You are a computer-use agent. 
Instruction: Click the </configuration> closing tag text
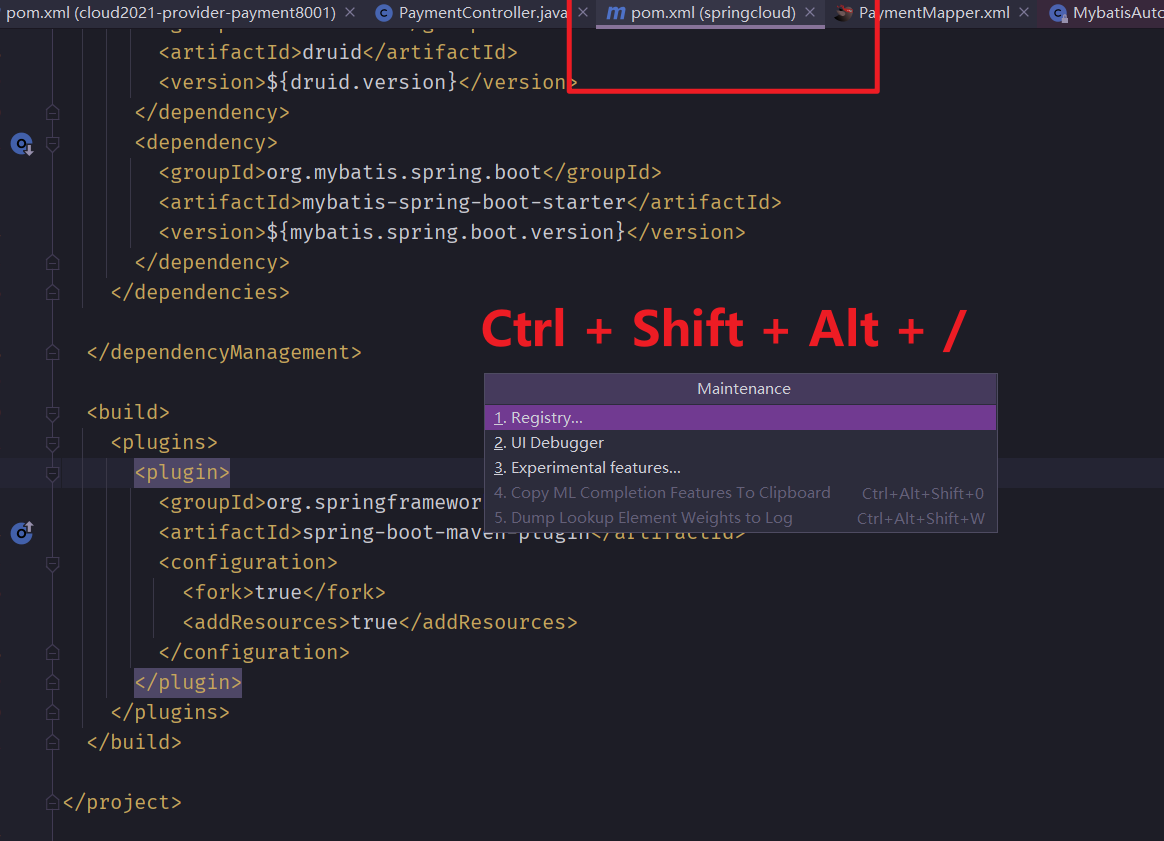pyautogui.click(x=254, y=652)
